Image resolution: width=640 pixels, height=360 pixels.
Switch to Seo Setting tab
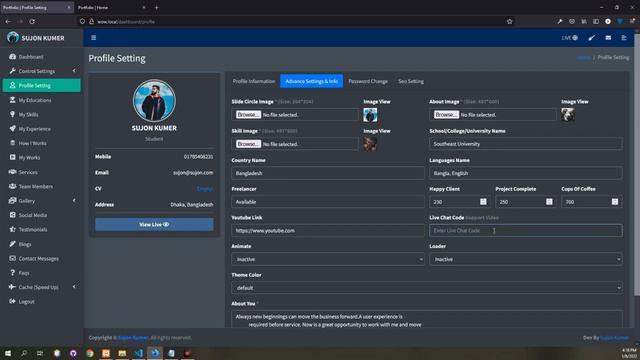pos(411,81)
